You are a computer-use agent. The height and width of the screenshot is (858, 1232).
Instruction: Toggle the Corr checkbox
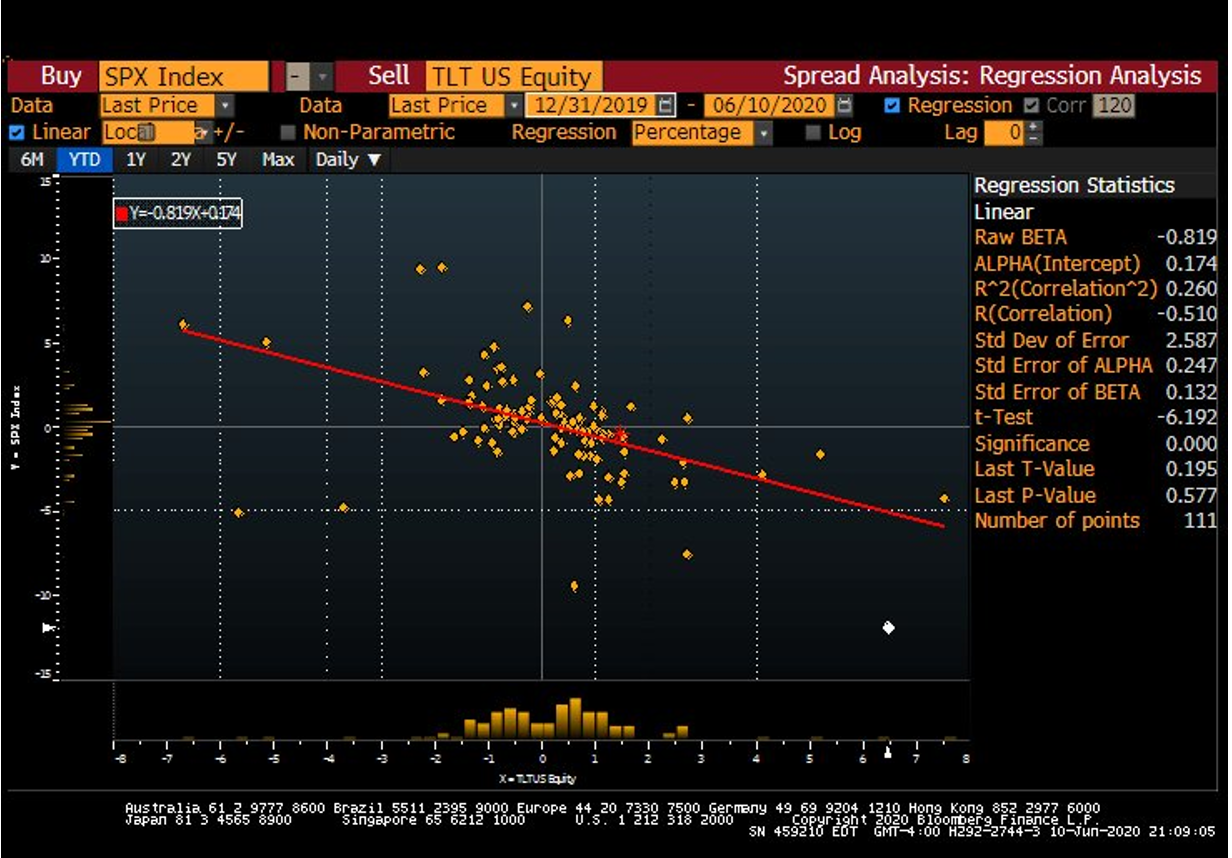click(1029, 106)
